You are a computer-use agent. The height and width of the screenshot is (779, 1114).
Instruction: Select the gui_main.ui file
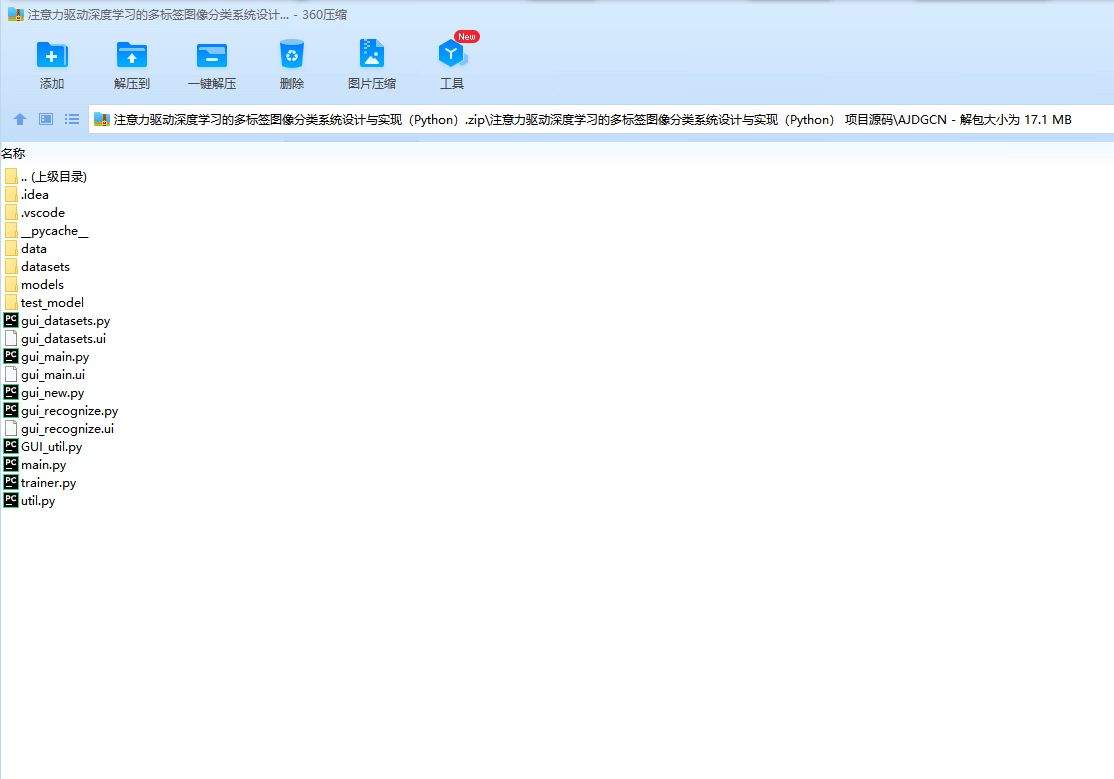pos(44,375)
